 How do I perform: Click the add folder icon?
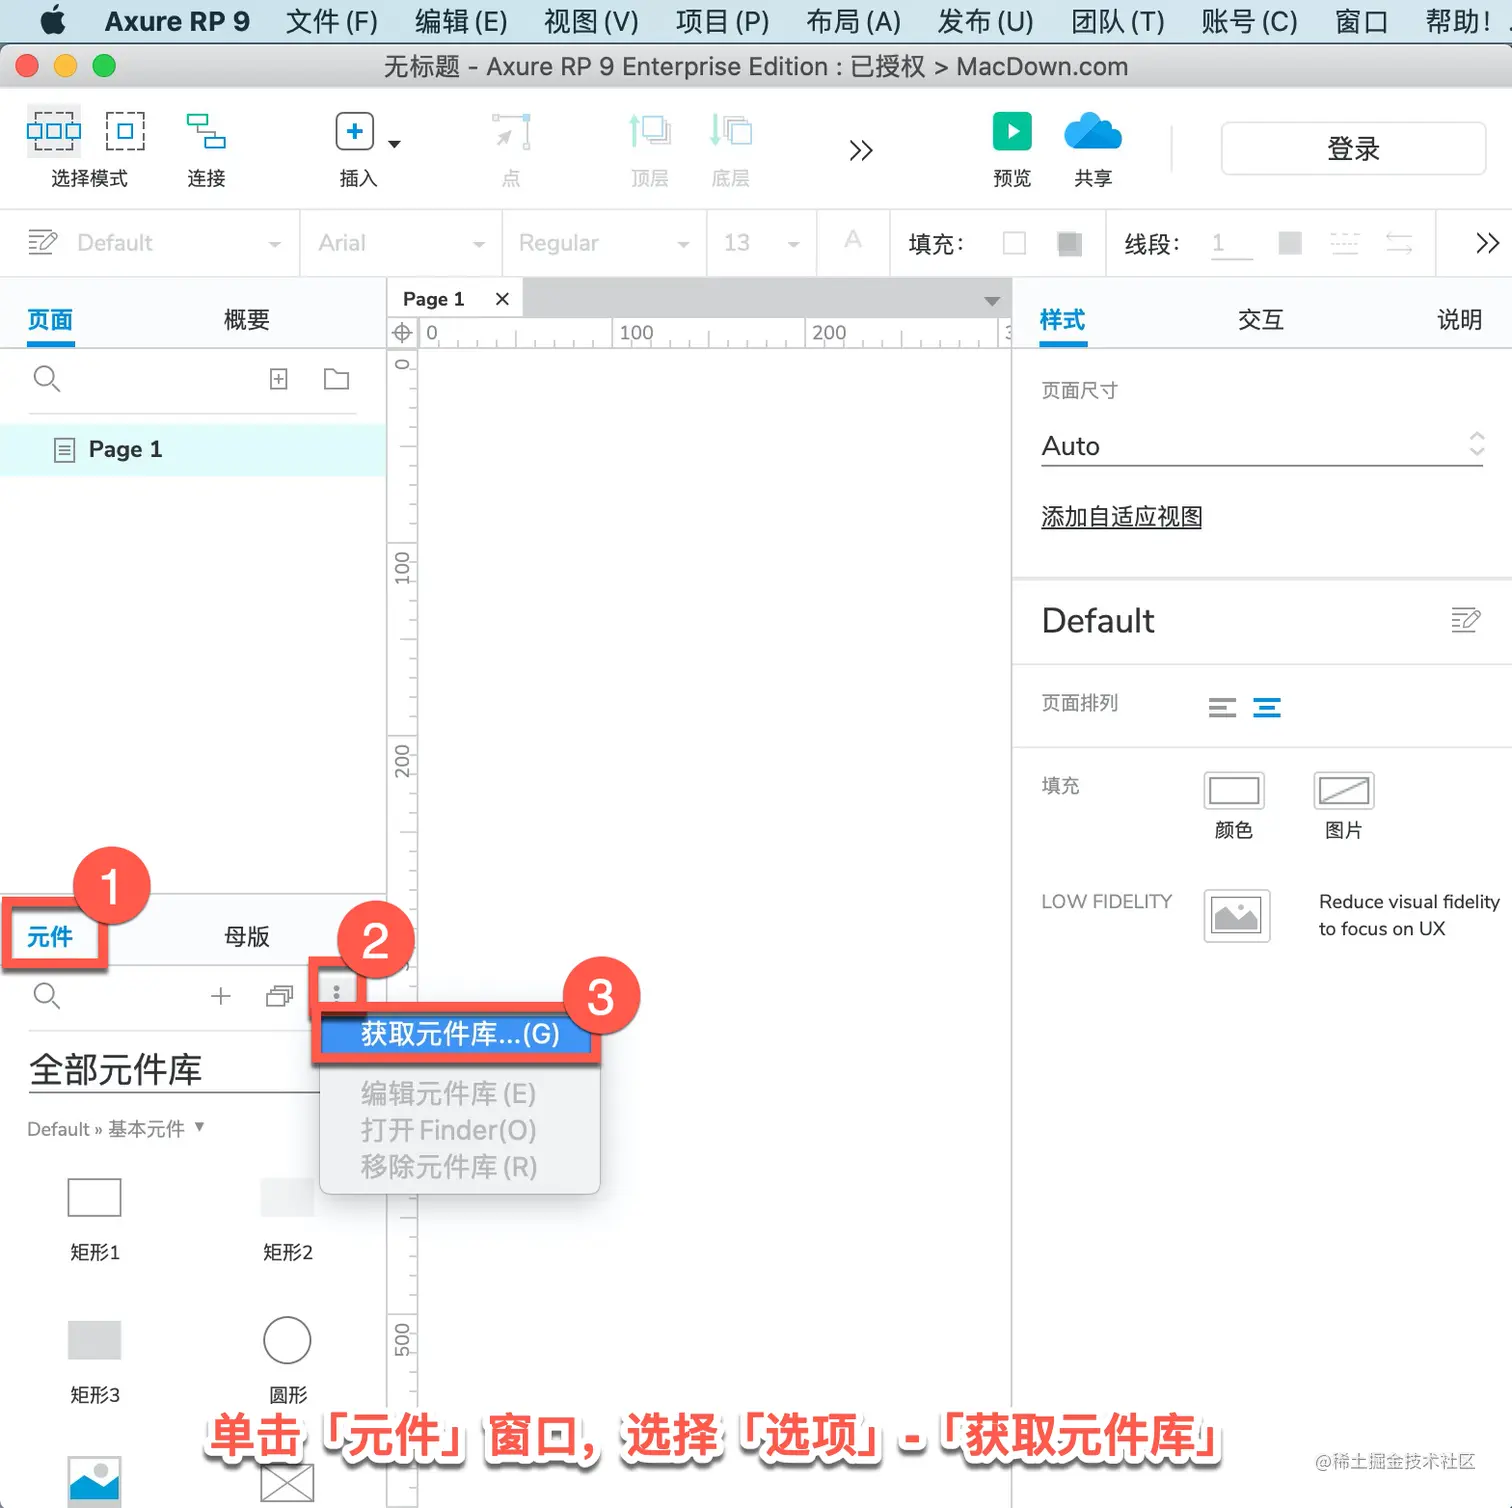[x=337, y=379]
